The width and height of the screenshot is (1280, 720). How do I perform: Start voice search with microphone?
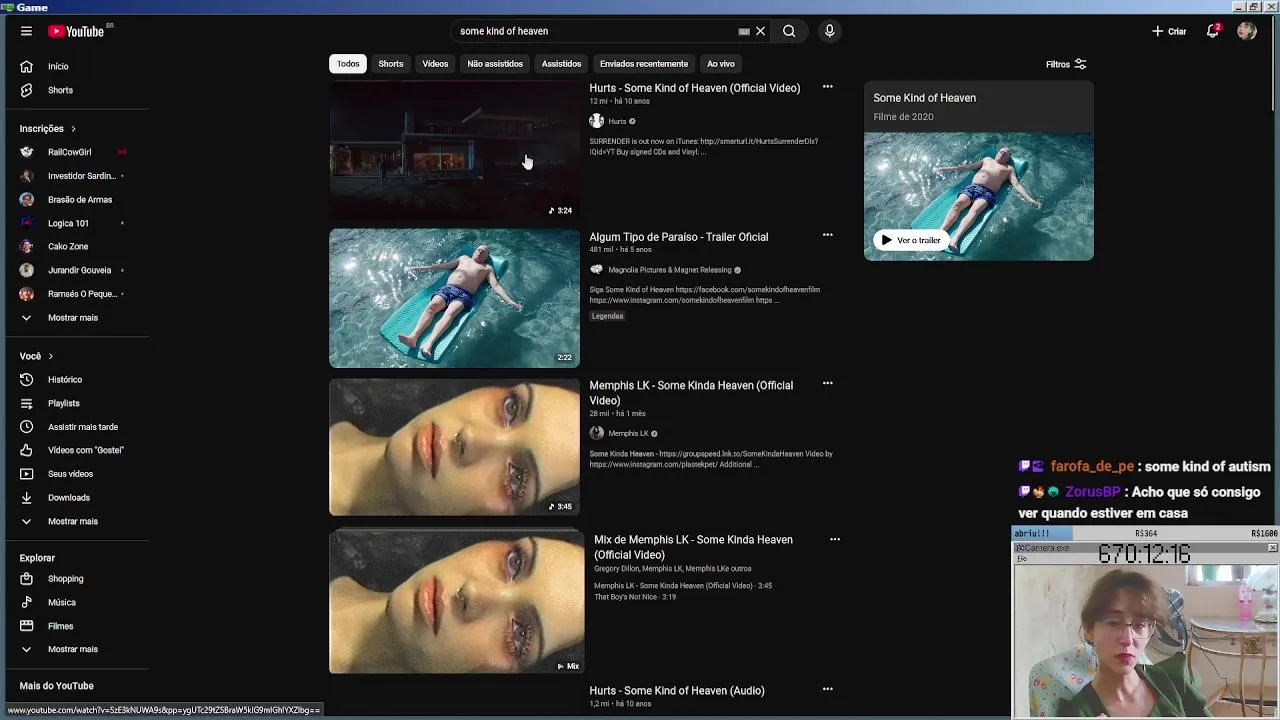[829, 31]
